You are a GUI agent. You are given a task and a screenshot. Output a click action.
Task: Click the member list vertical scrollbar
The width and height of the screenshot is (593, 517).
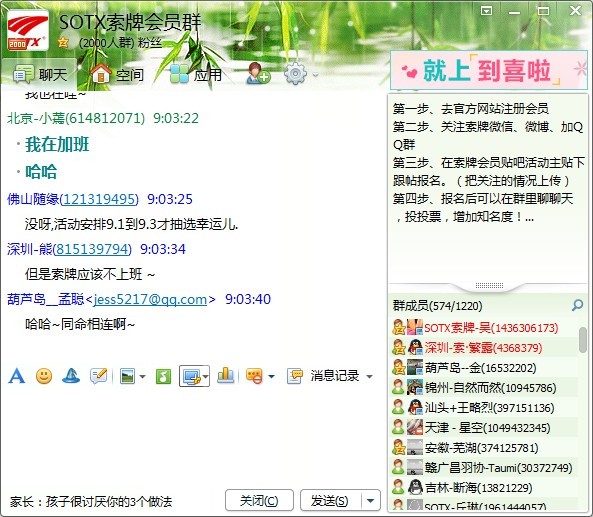pyautogui.click(x=583, y=340)
